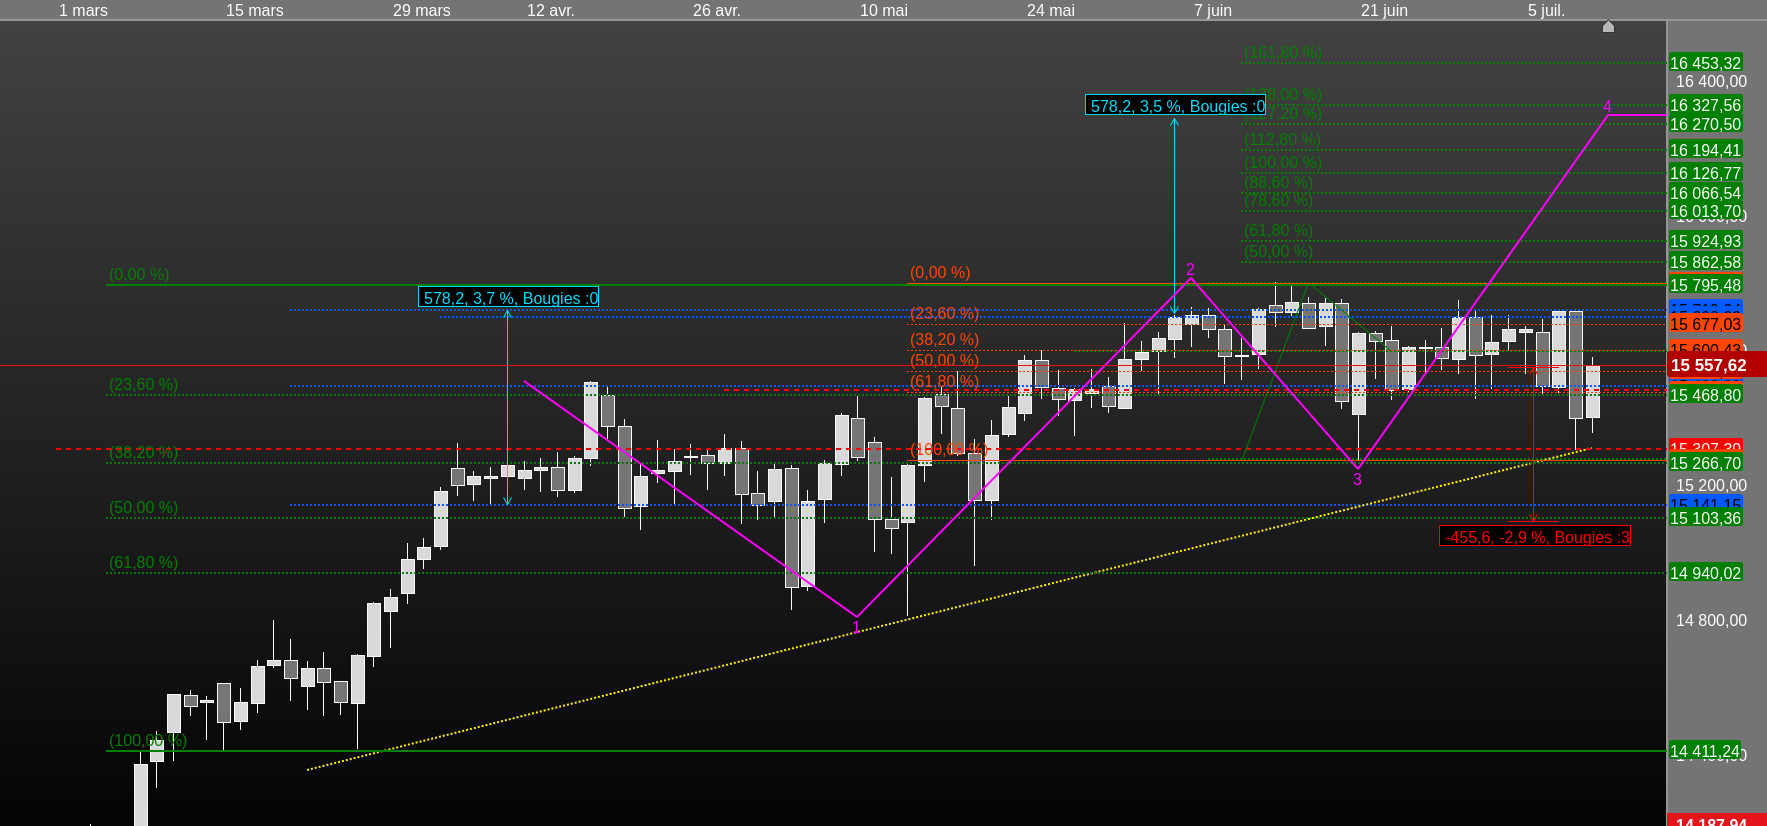
Task: Click the 14 940,02 price label
Action: point(1706,573)
